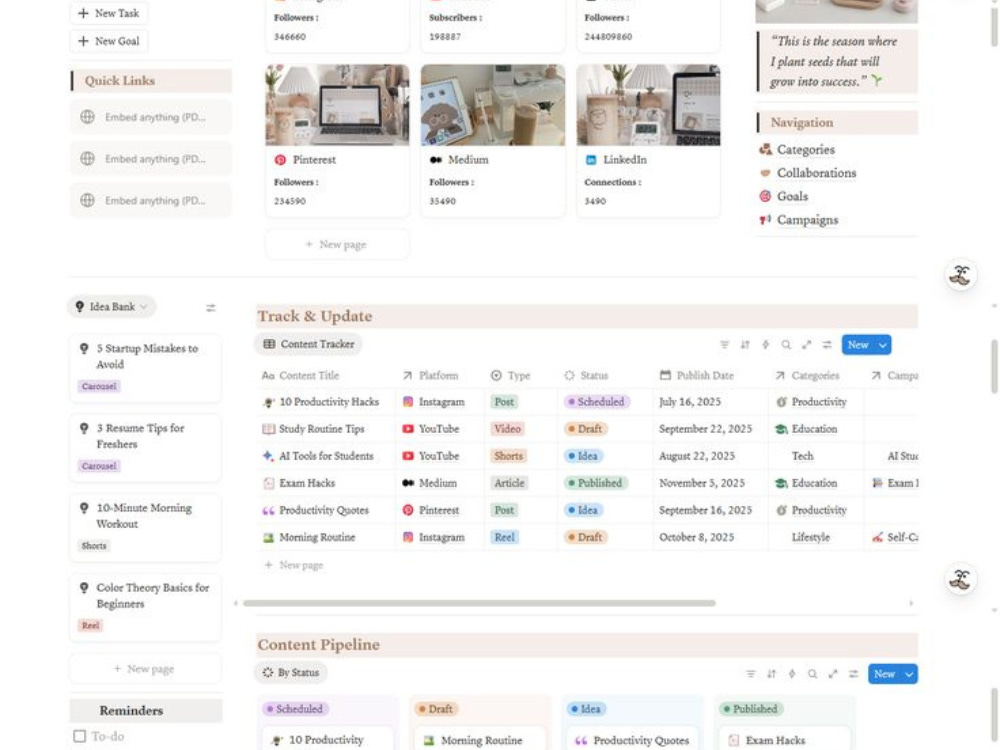Open the Productivity Quotes table row title
This screenshot has width=1000, height=750.
pyautogui.click(x=324, y=510)
